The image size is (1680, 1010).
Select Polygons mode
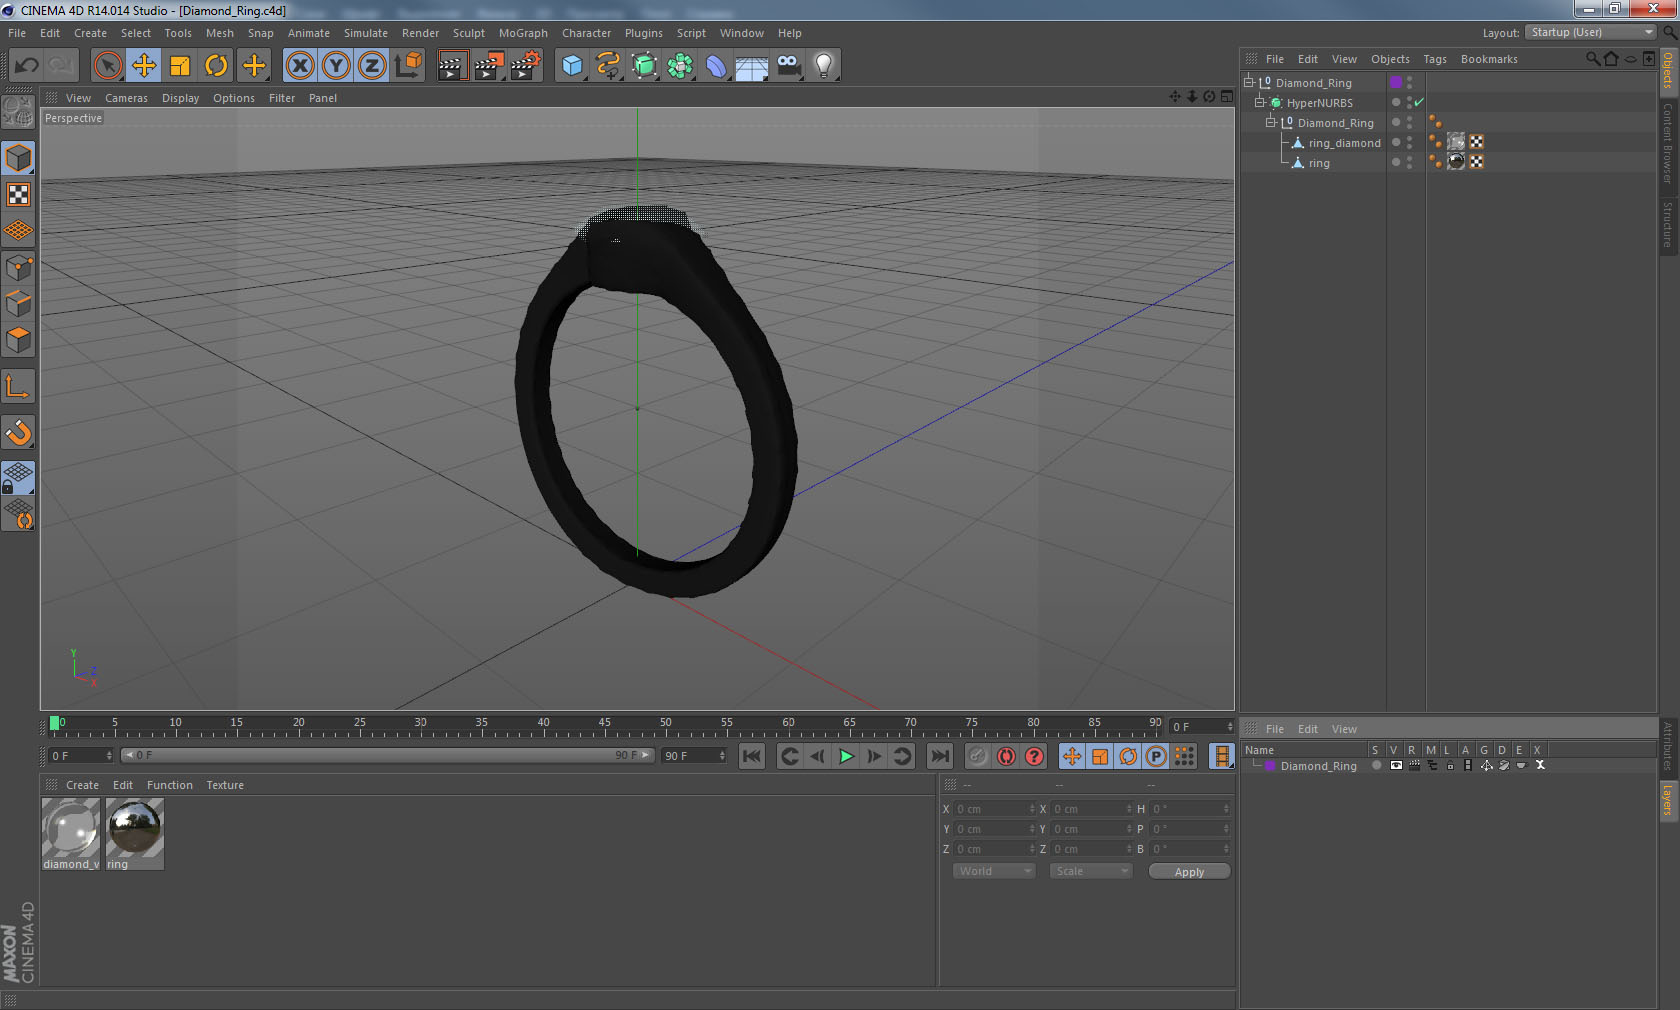(x=18, y=340)
